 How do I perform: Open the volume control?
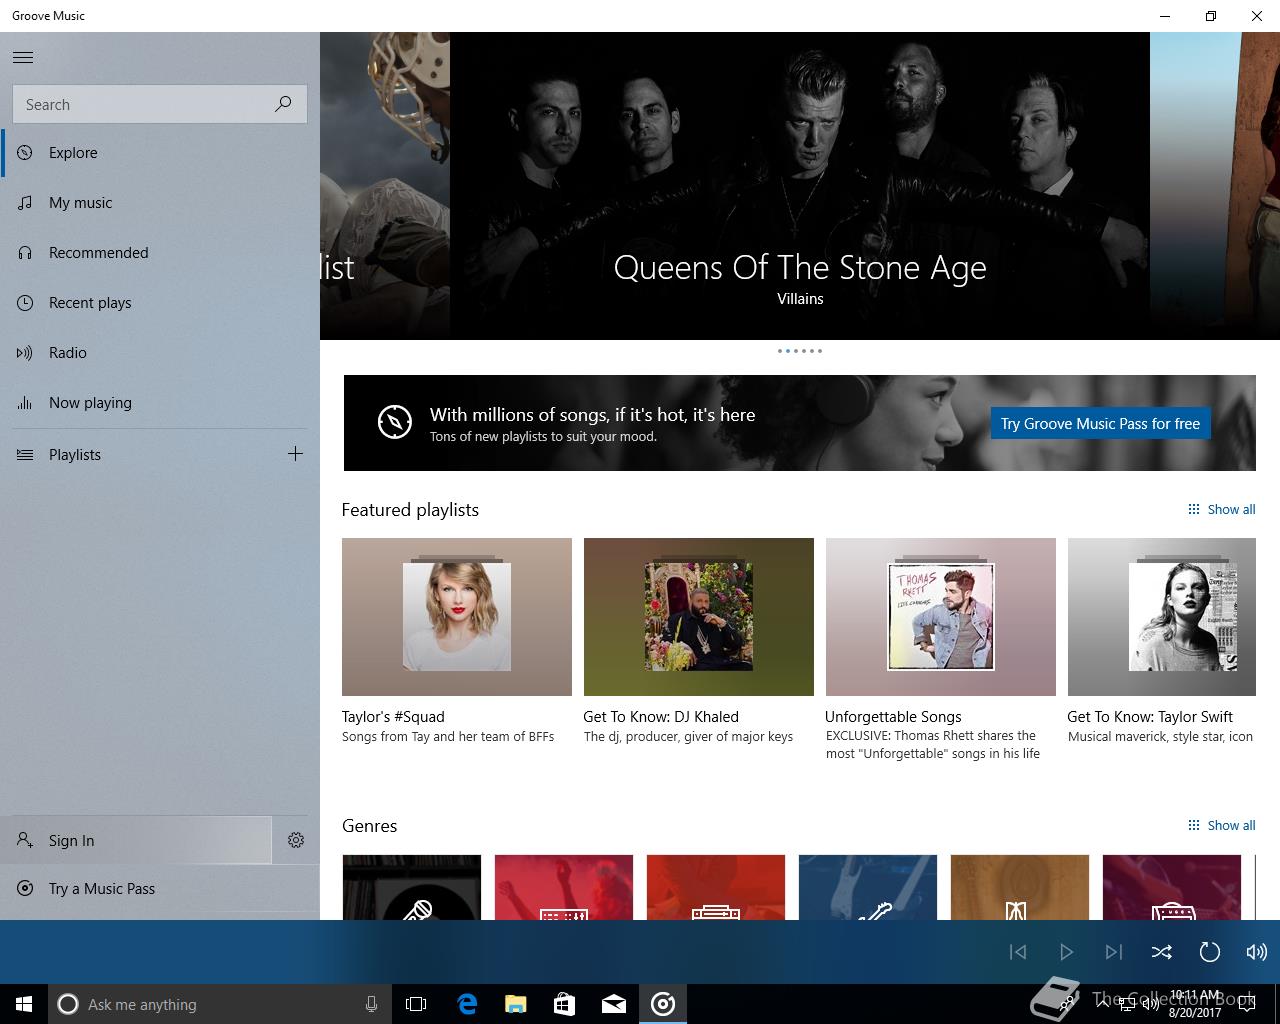tap(1257, 952)
